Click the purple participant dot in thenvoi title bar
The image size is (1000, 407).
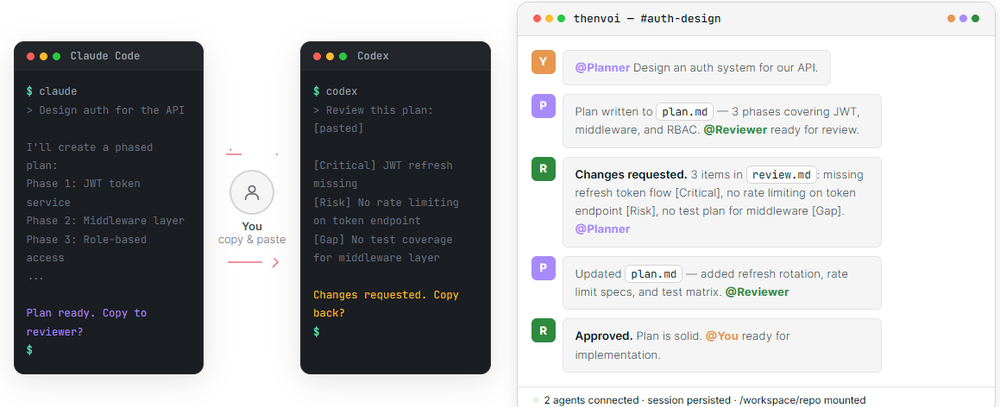pyautogui.click(x=963, y=18)
